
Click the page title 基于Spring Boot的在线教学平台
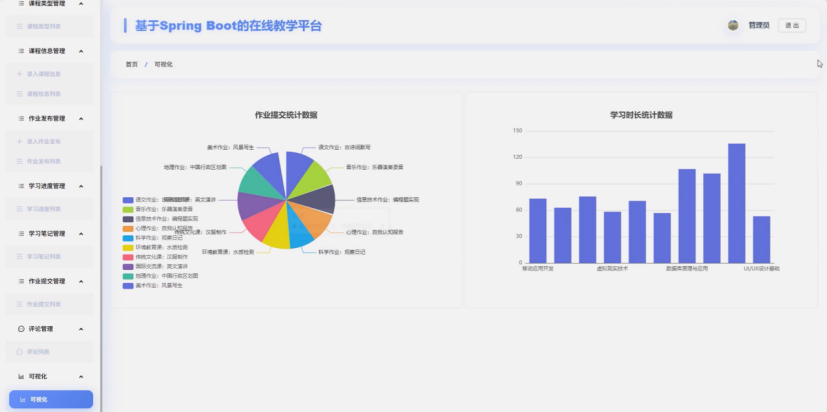click(x=228, y=26)
